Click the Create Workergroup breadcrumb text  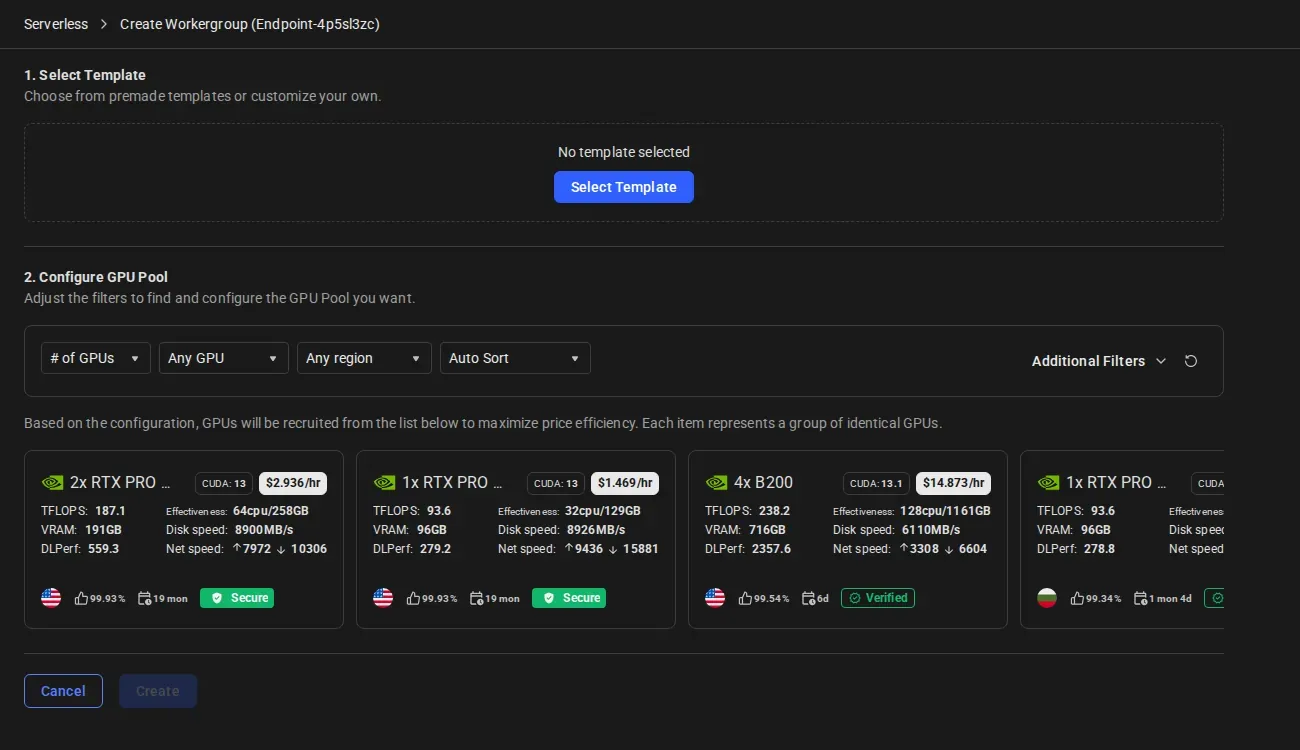[x=250, y=24]
